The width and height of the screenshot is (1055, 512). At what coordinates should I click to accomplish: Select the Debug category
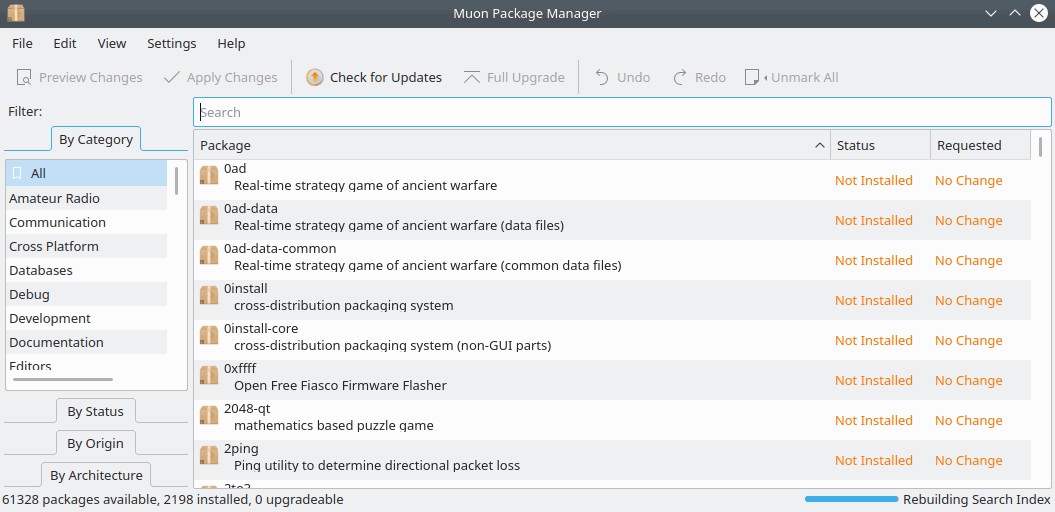(86, 294)
